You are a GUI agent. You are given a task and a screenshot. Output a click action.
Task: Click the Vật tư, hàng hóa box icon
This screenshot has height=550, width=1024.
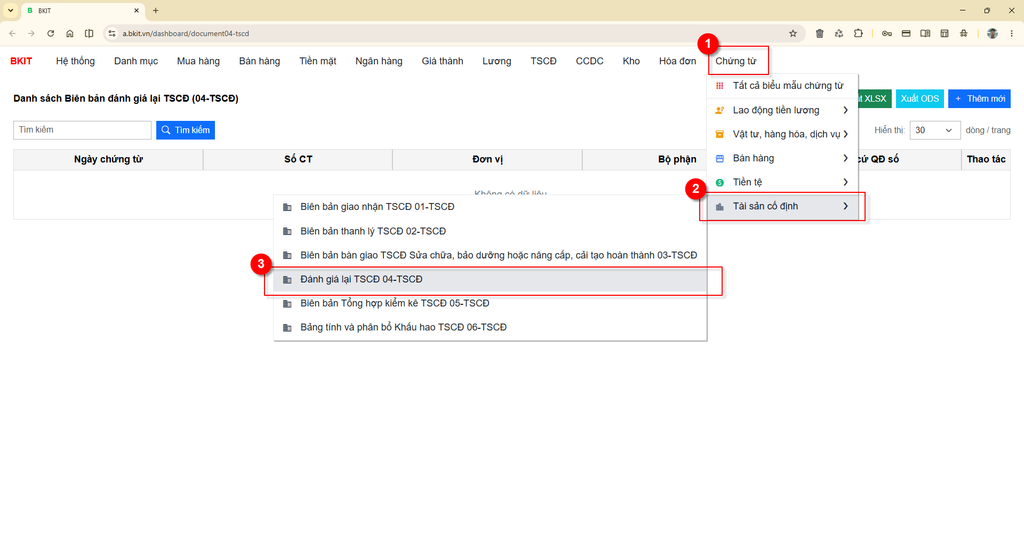coord(720,134)
